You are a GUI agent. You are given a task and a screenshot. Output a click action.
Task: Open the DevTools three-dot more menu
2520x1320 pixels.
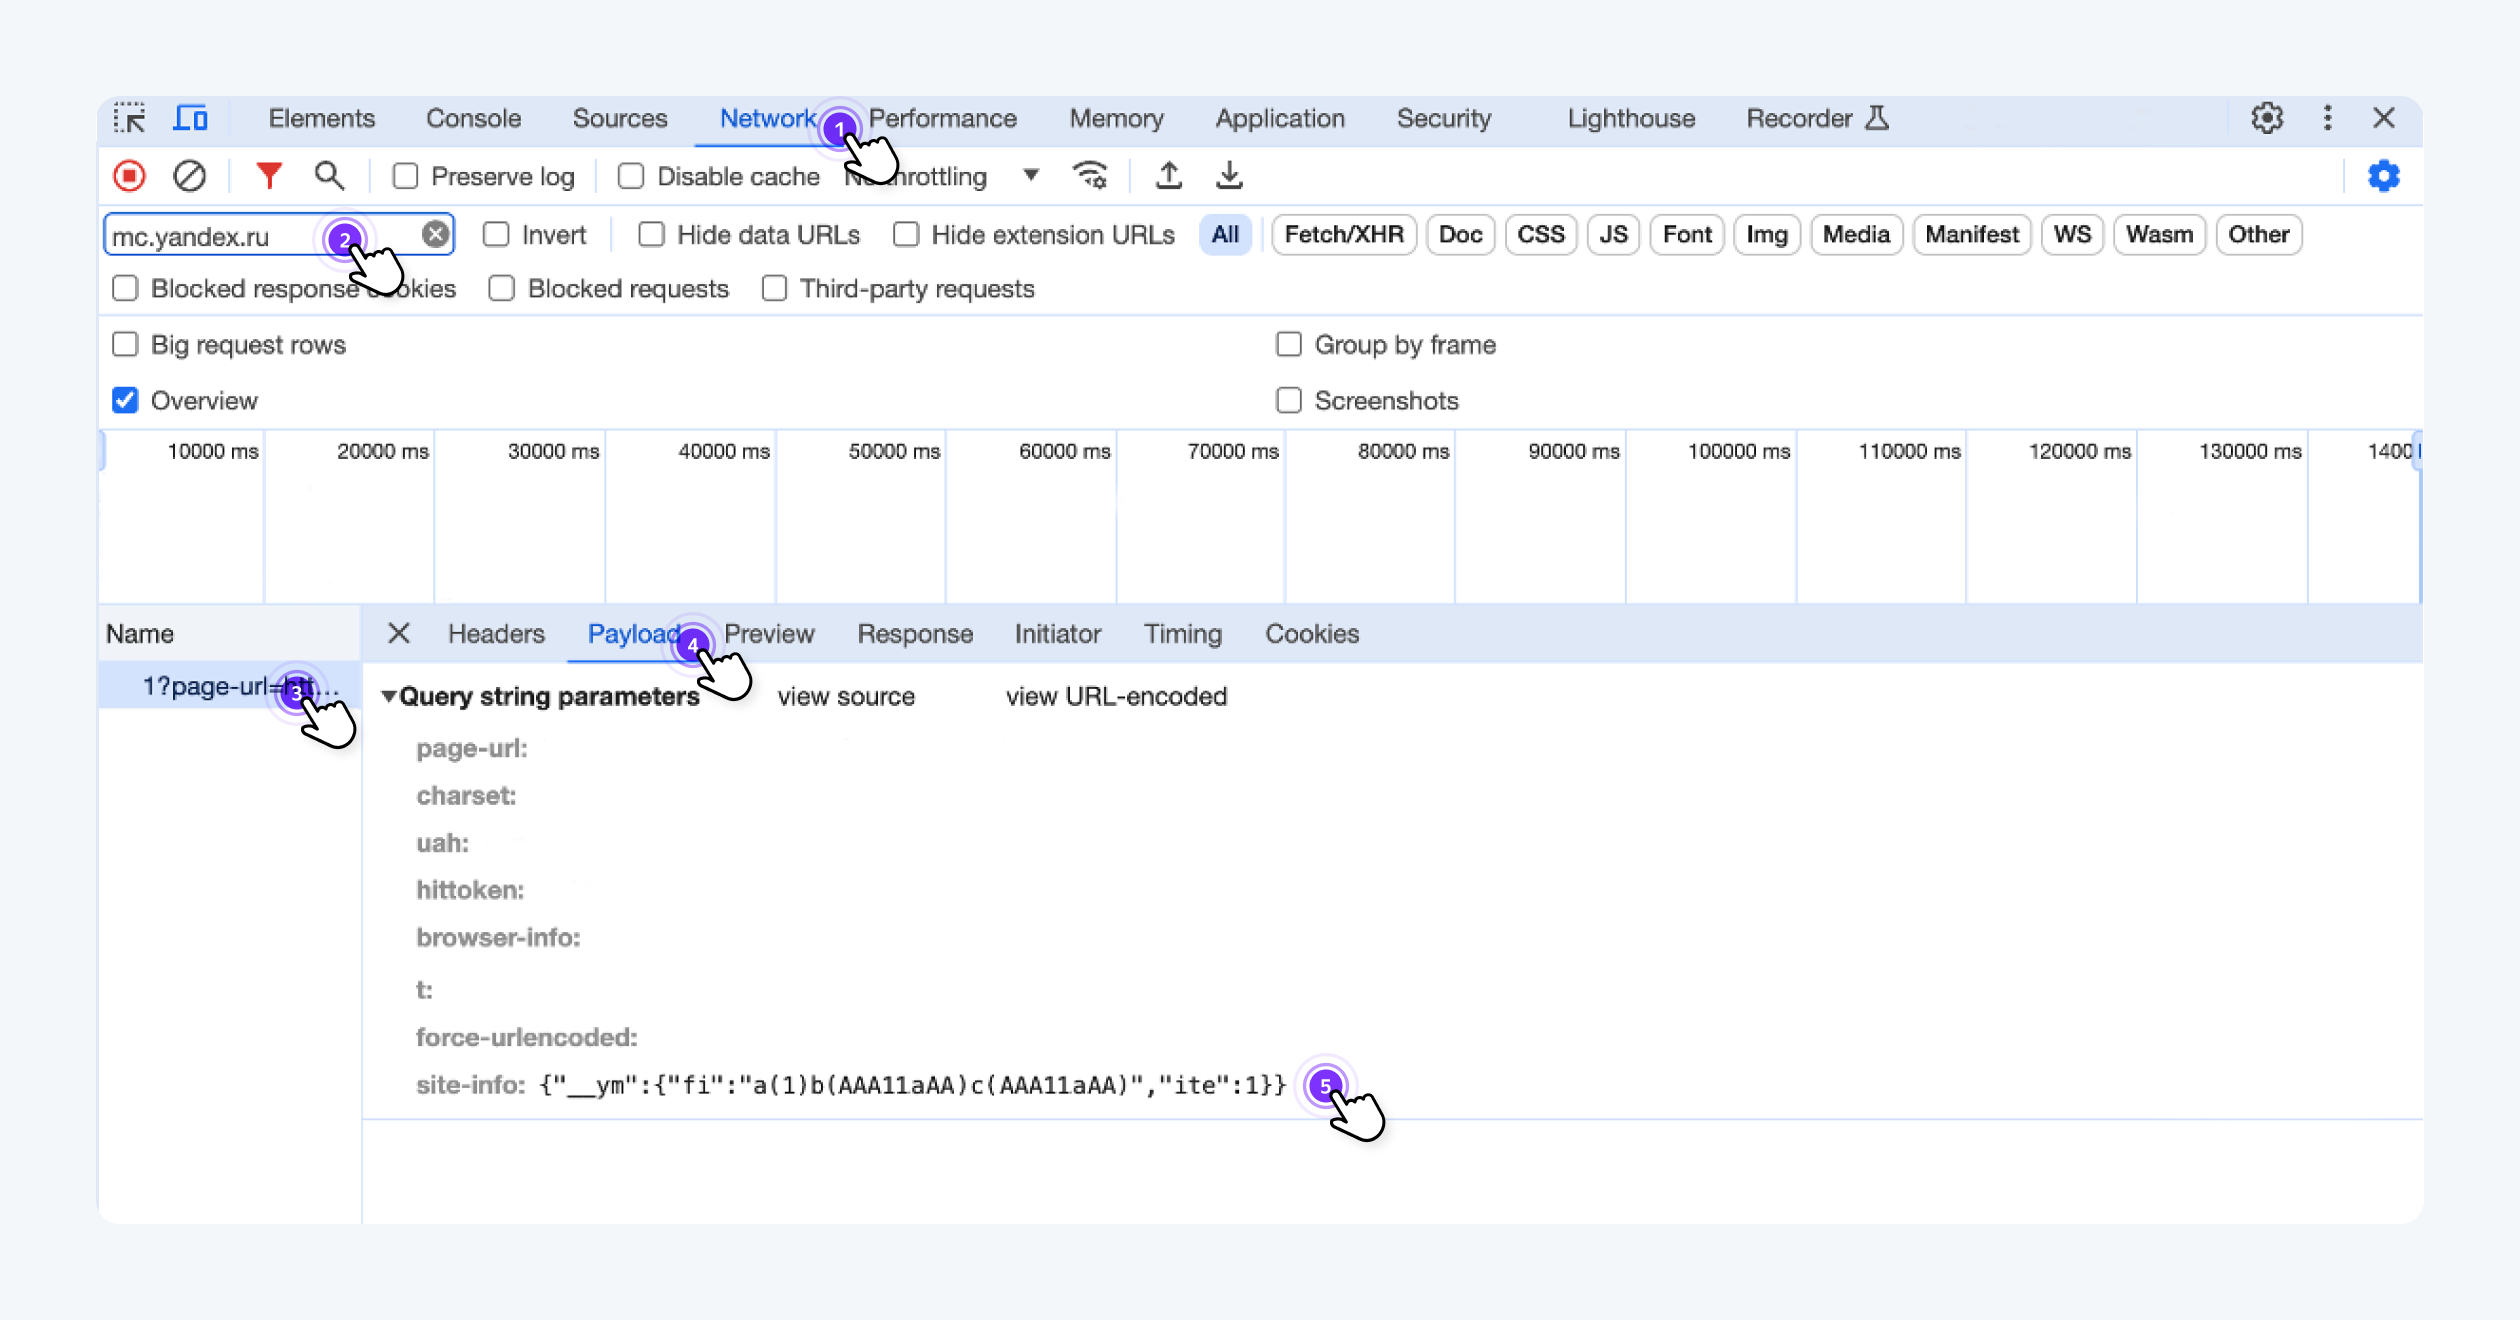coord(2328,118)
